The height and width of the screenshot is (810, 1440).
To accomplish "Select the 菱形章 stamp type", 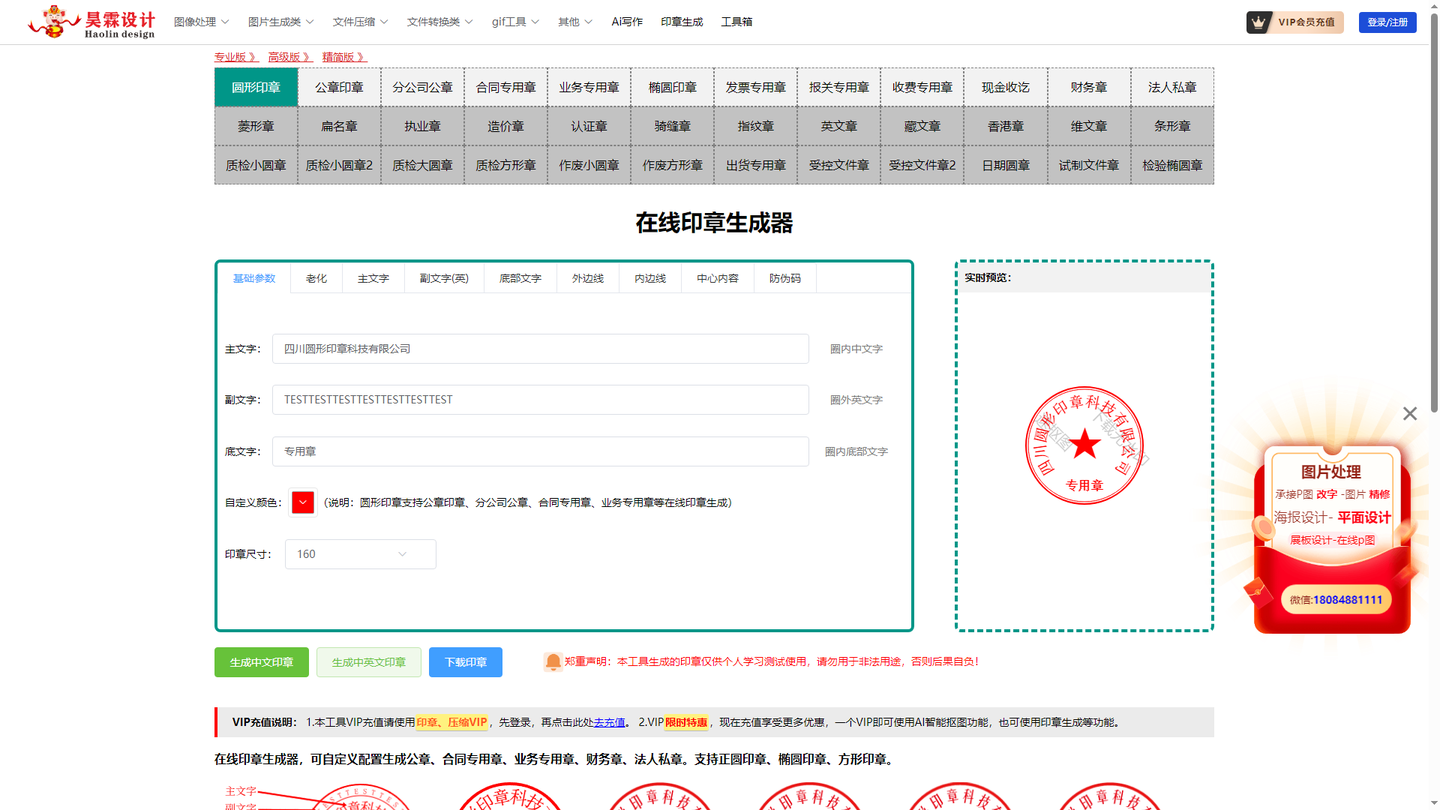I will (x=256, y=126).
